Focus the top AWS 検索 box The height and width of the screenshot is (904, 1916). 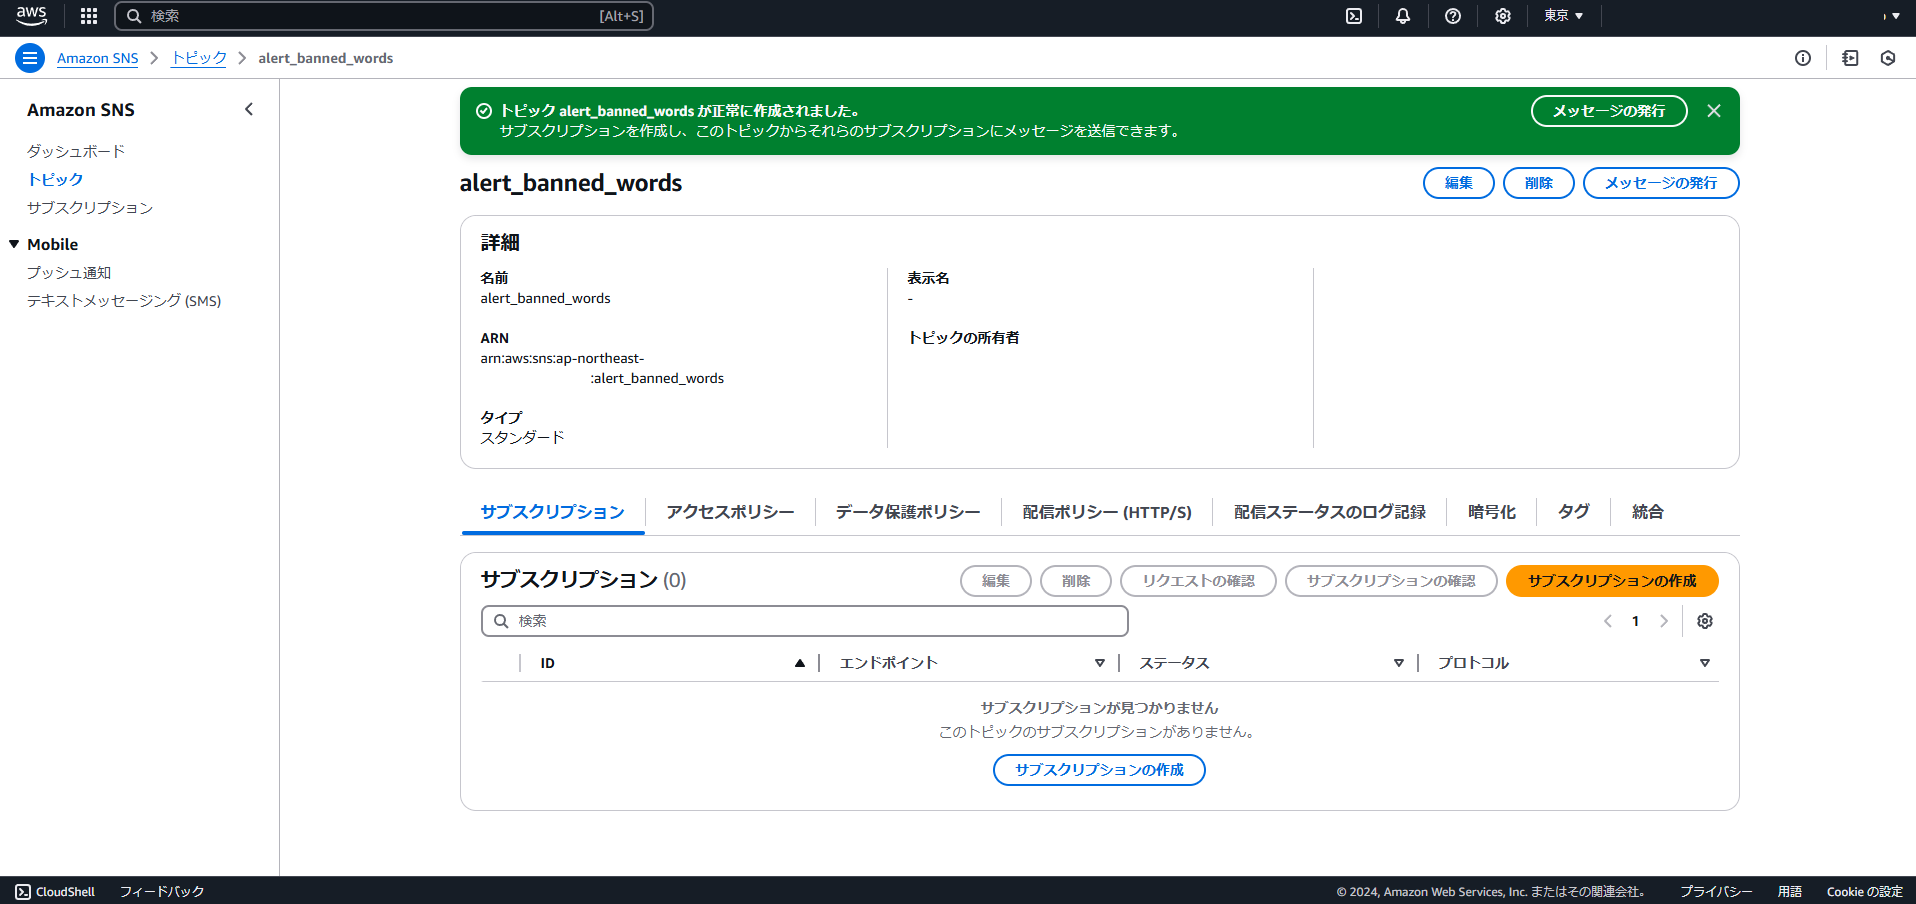[x=384, y=16]
